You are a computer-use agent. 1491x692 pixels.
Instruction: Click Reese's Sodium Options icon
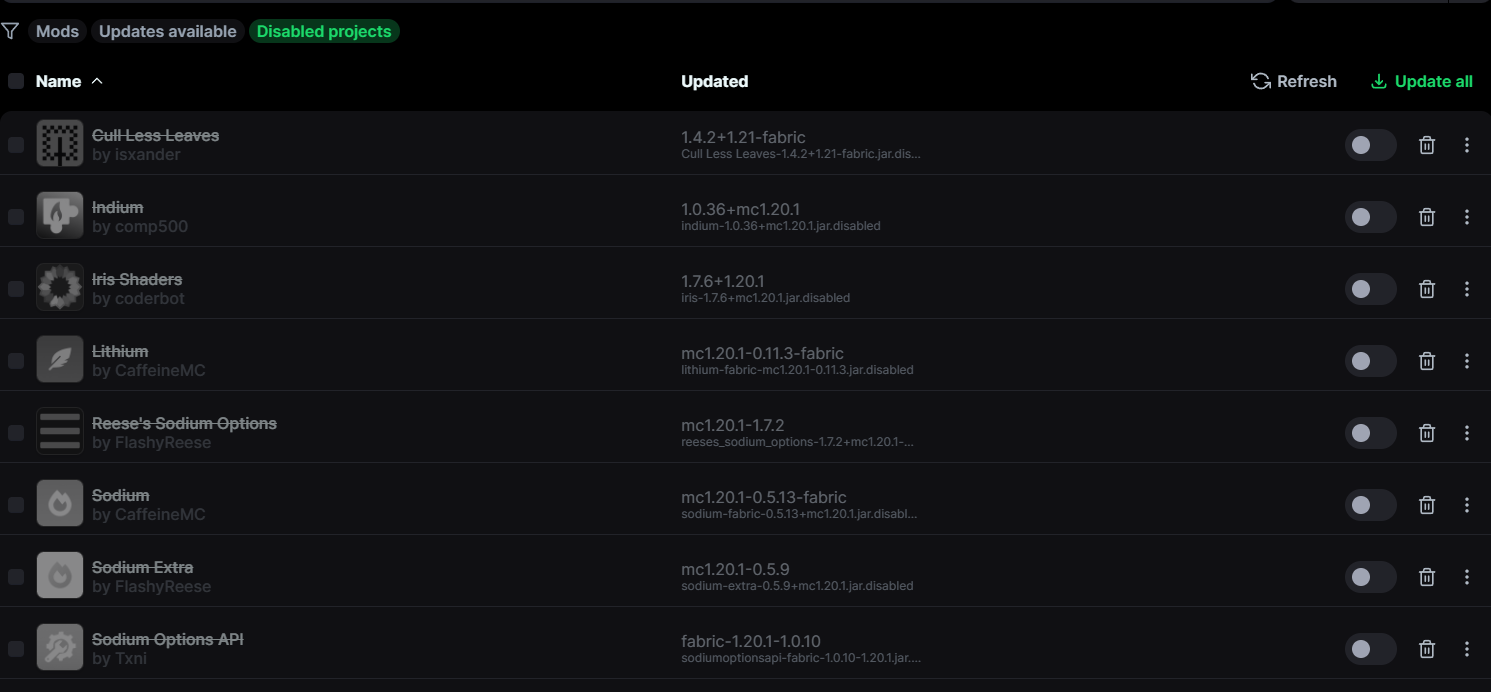coord(60,431)
